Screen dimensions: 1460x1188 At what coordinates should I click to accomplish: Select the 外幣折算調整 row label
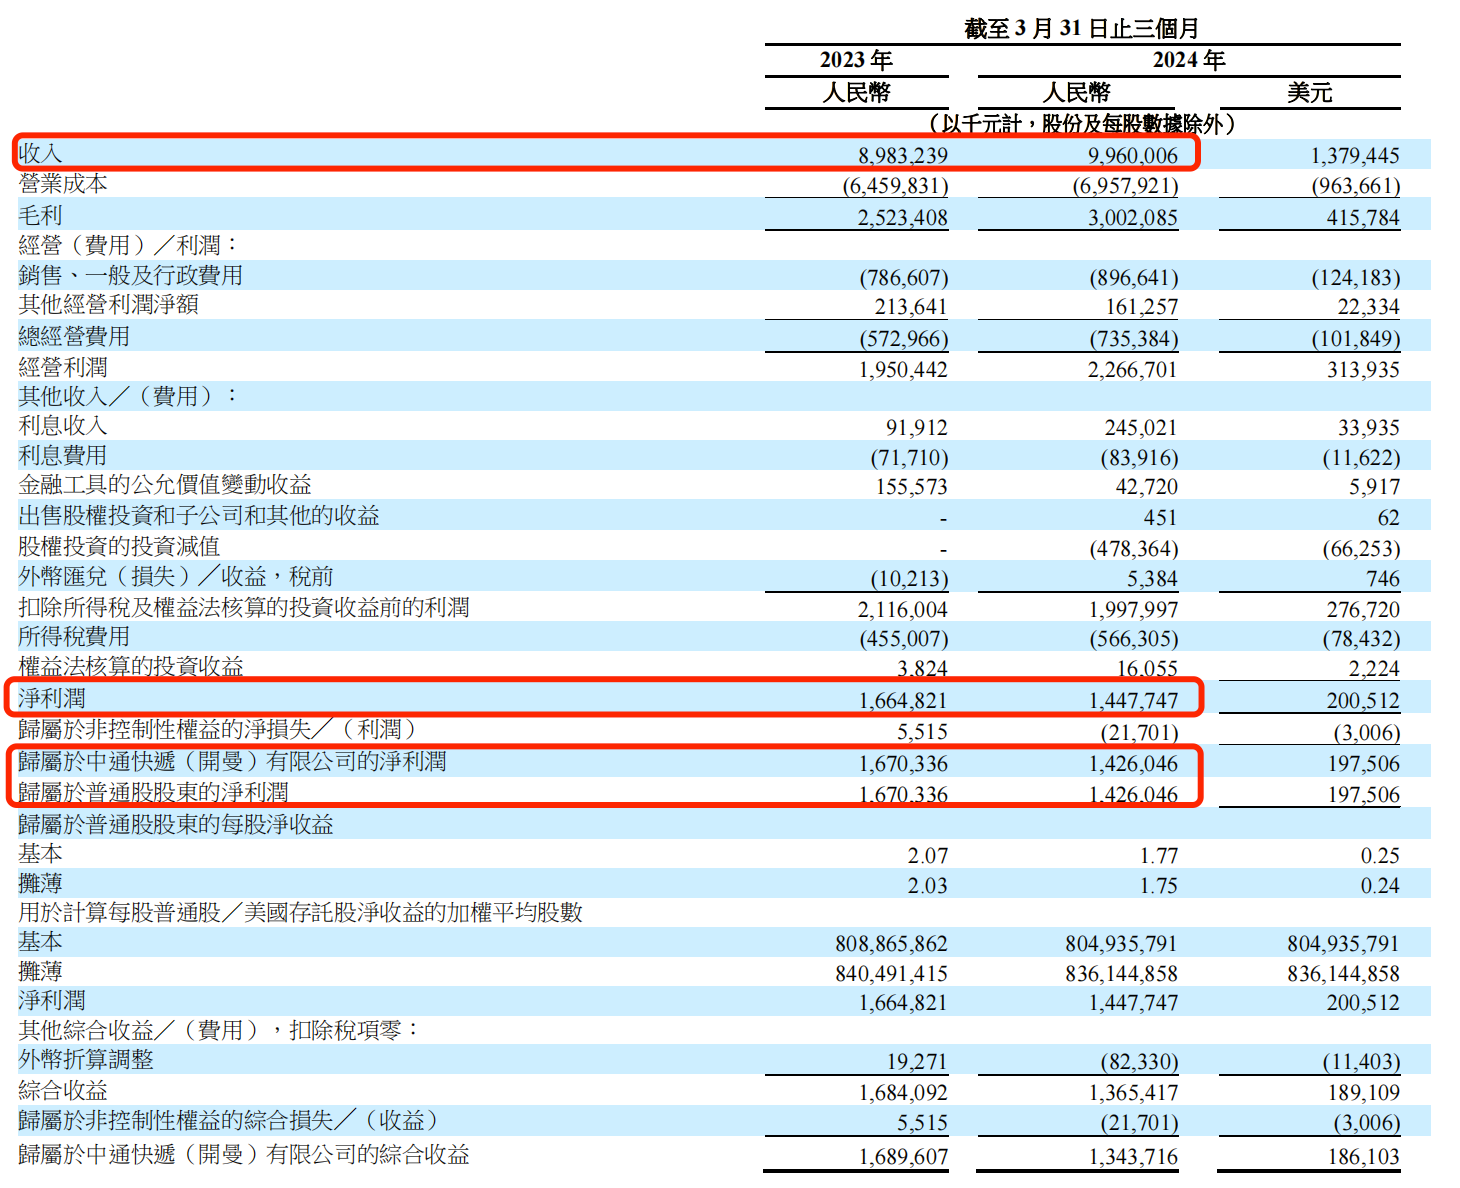point(85,1061)
